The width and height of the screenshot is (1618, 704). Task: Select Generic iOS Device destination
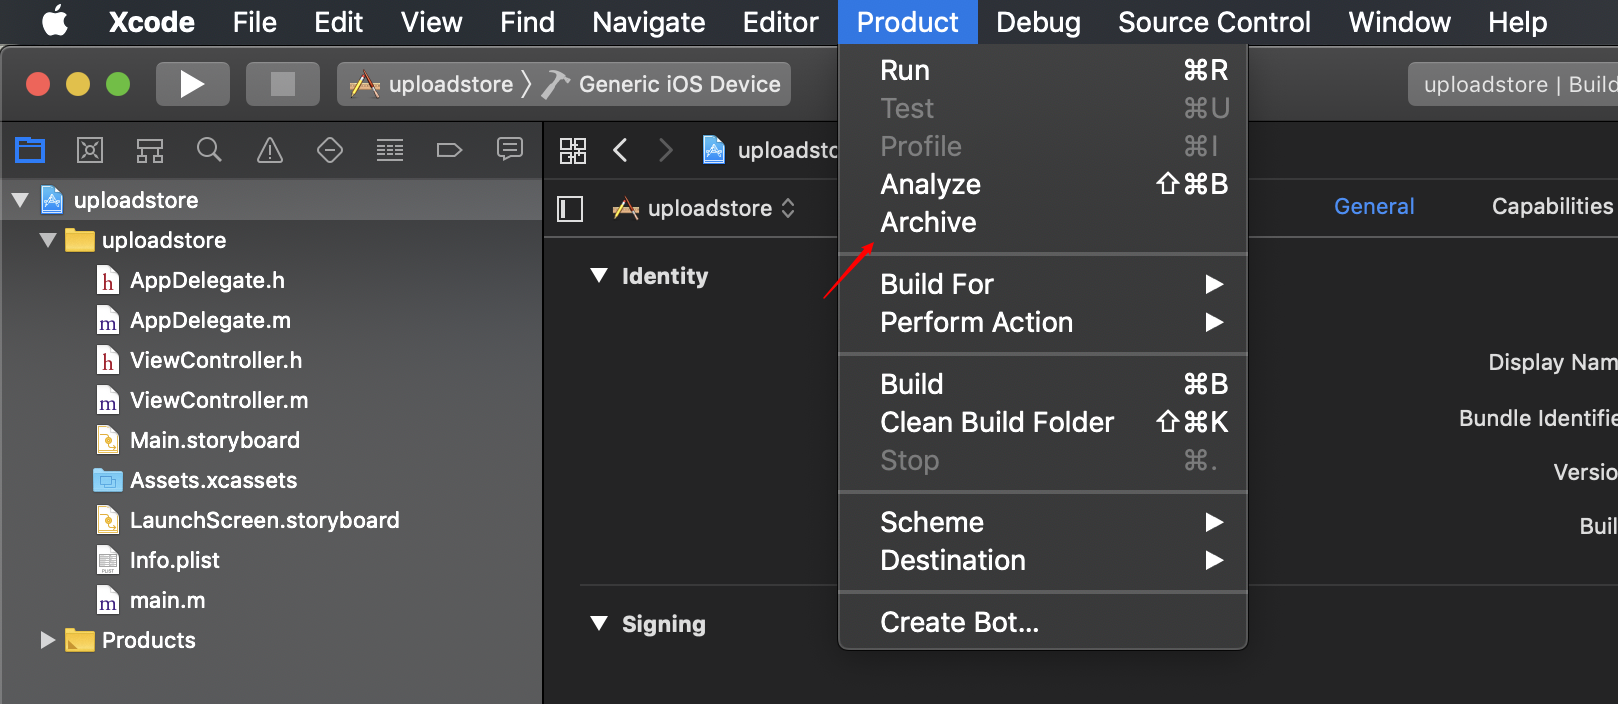coord(663,84)
